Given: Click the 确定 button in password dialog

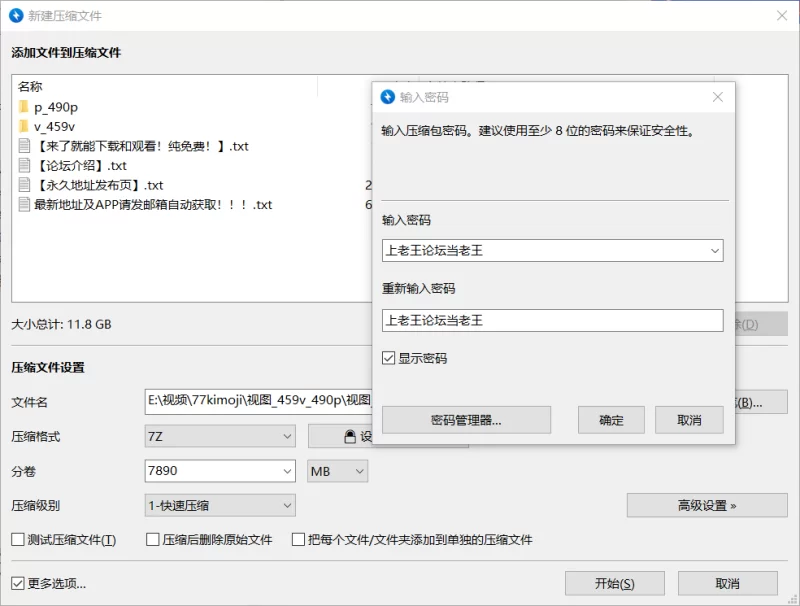Looking at the screenshot, I should click(611, 420).
